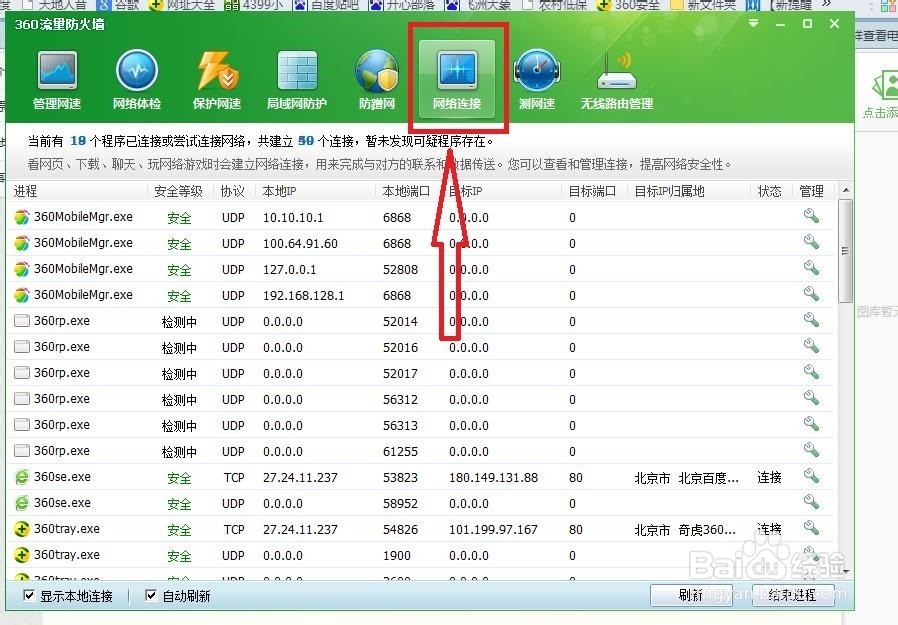
Task: Manage 360rp.exe connection on port 52017
Action: (811, 372)
